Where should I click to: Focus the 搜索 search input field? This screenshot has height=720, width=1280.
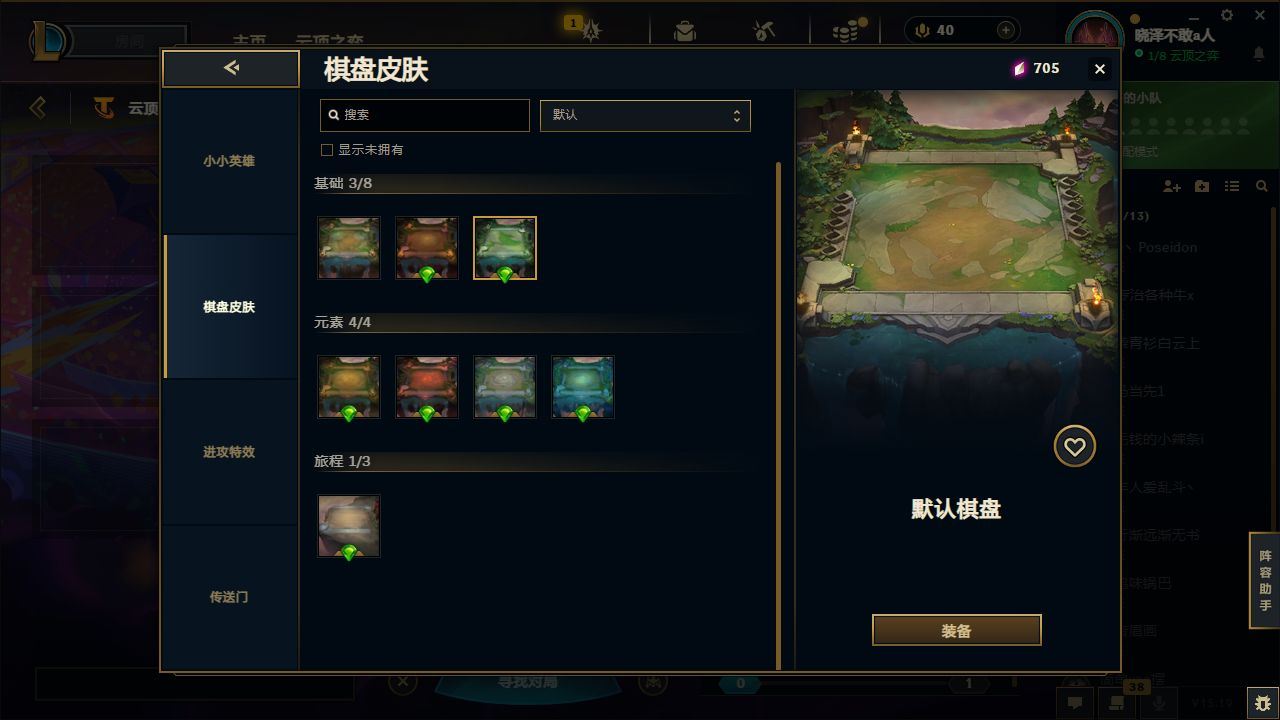pos(425,115)
